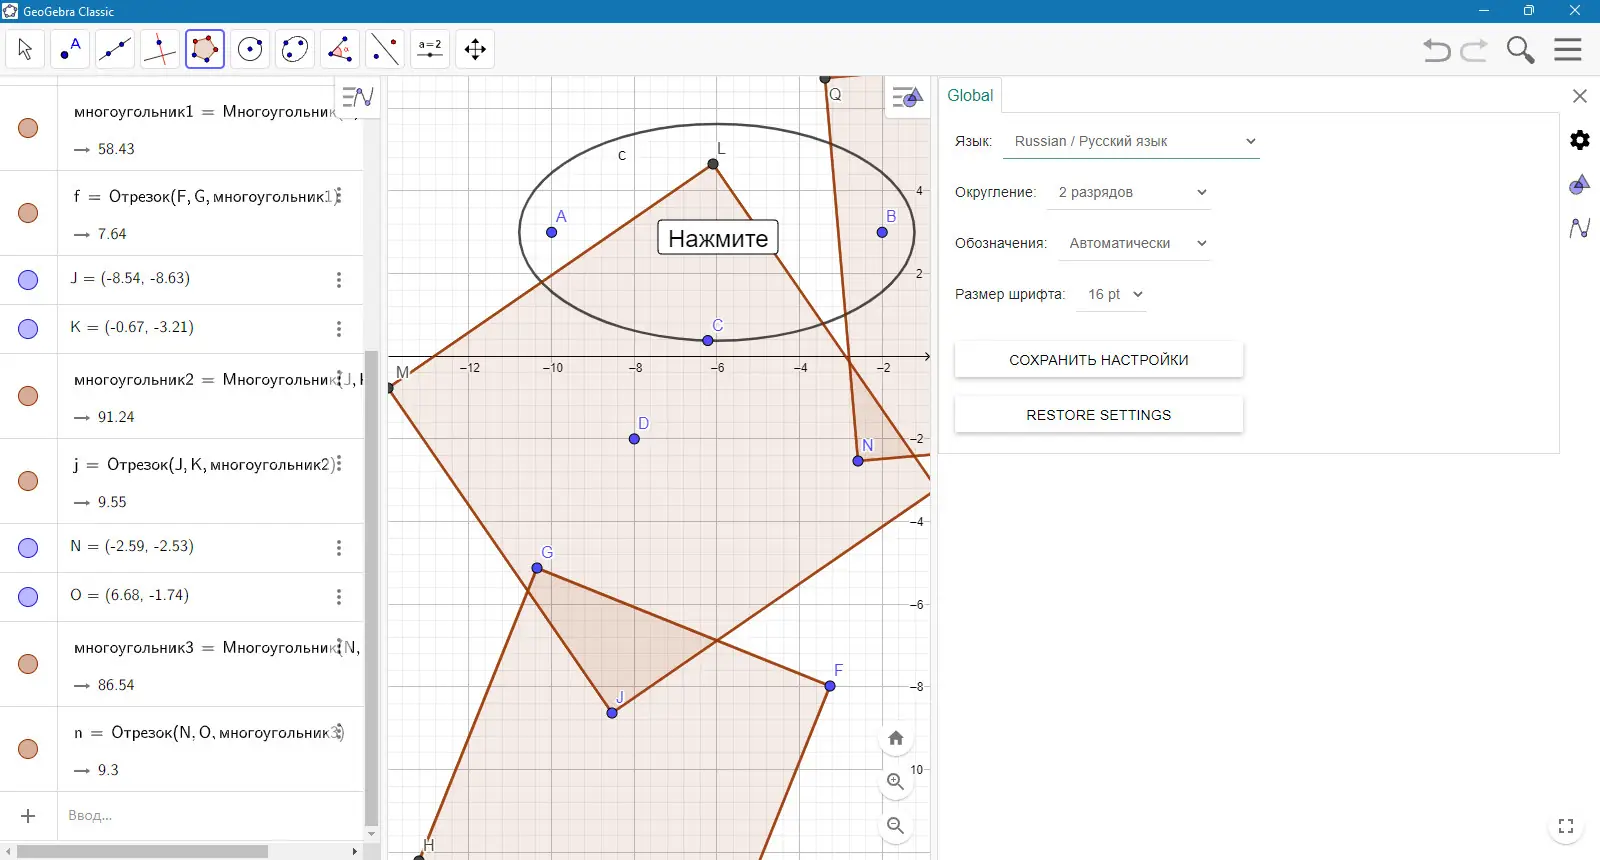Click the Algebra view vertical scrollbar
The height and width of the screenshot is (860, 1600).
371,589
